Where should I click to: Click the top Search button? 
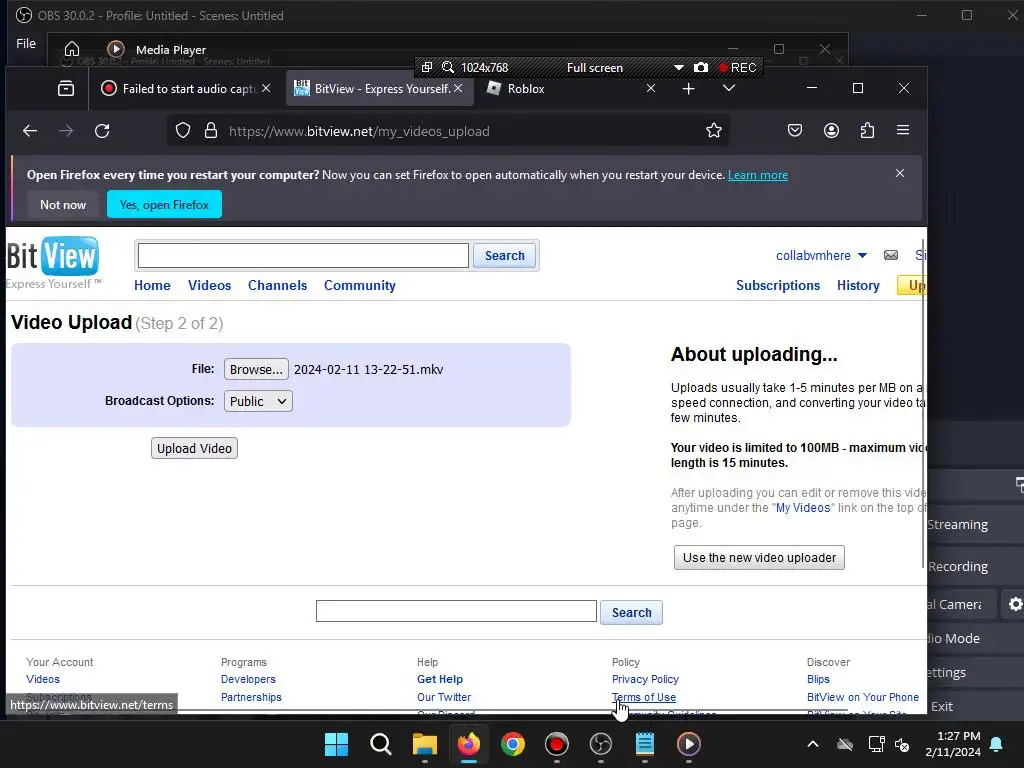504,255
